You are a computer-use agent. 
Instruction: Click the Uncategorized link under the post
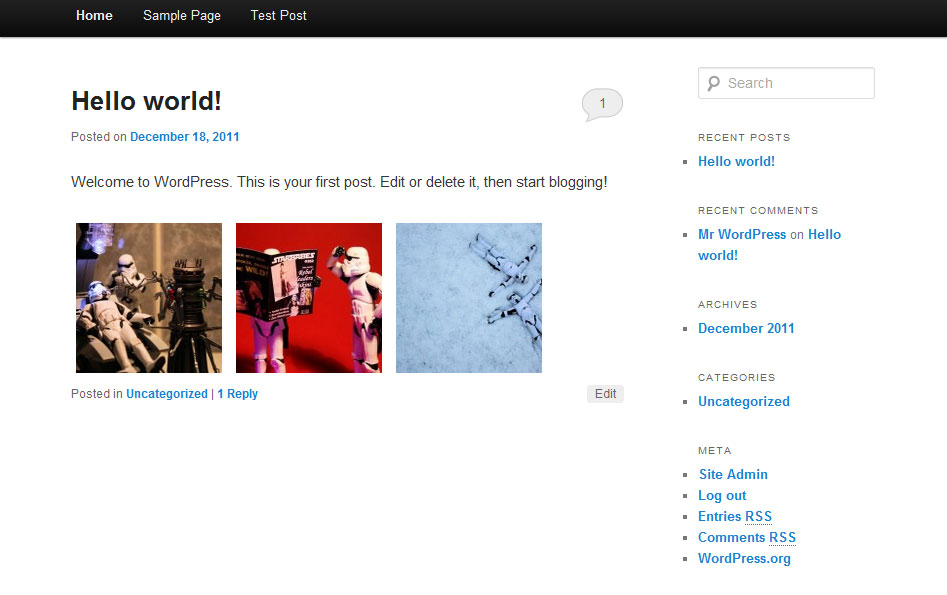click(167, 394)
